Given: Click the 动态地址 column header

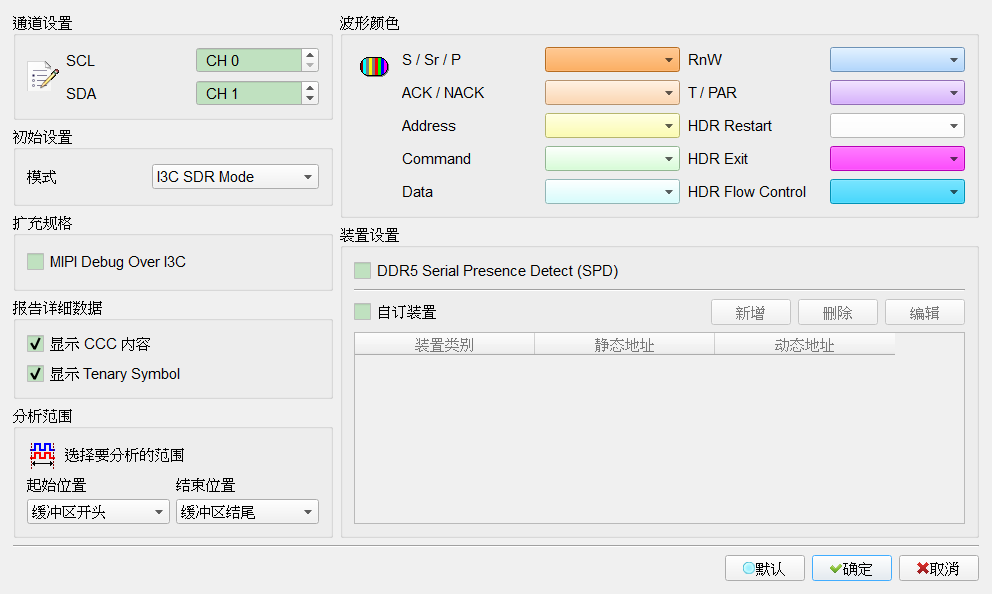Looking at the screenshot, I should [x=805, y=344].
